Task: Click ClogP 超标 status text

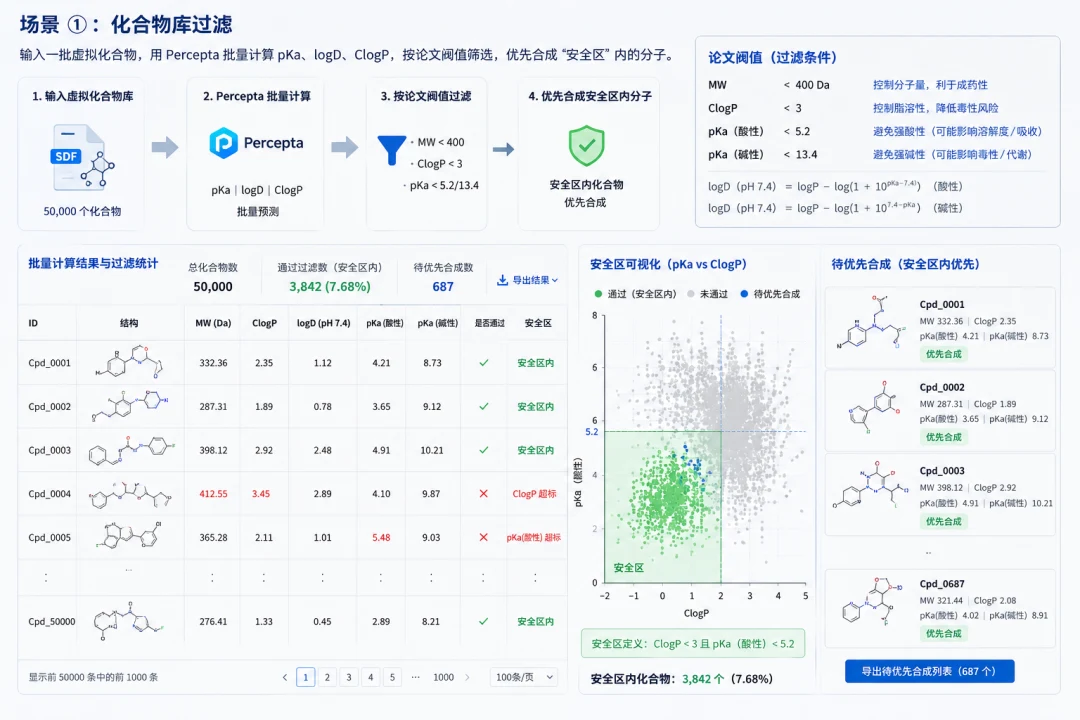Action: [x=534, y=493]
